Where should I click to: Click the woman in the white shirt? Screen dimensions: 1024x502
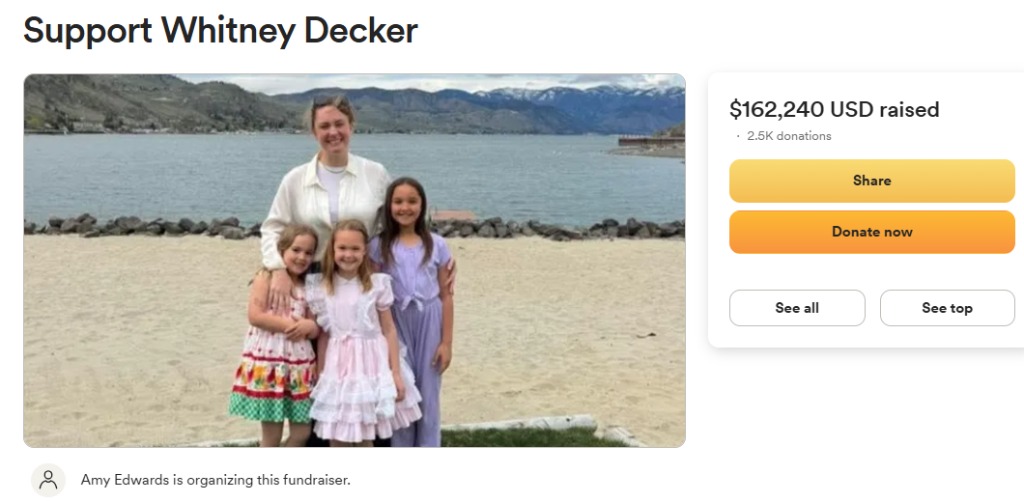(x=327, y=189)
